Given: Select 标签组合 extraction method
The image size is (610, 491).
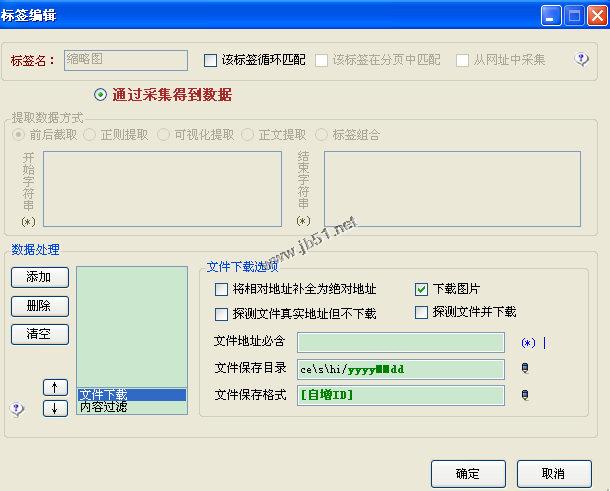Looking at the screenshot, I should (321, 135).
